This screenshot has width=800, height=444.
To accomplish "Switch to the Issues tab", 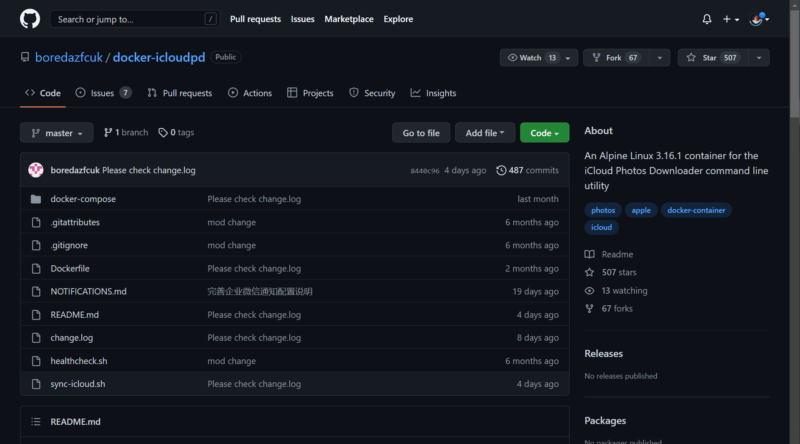I will (x=103, y=93).
